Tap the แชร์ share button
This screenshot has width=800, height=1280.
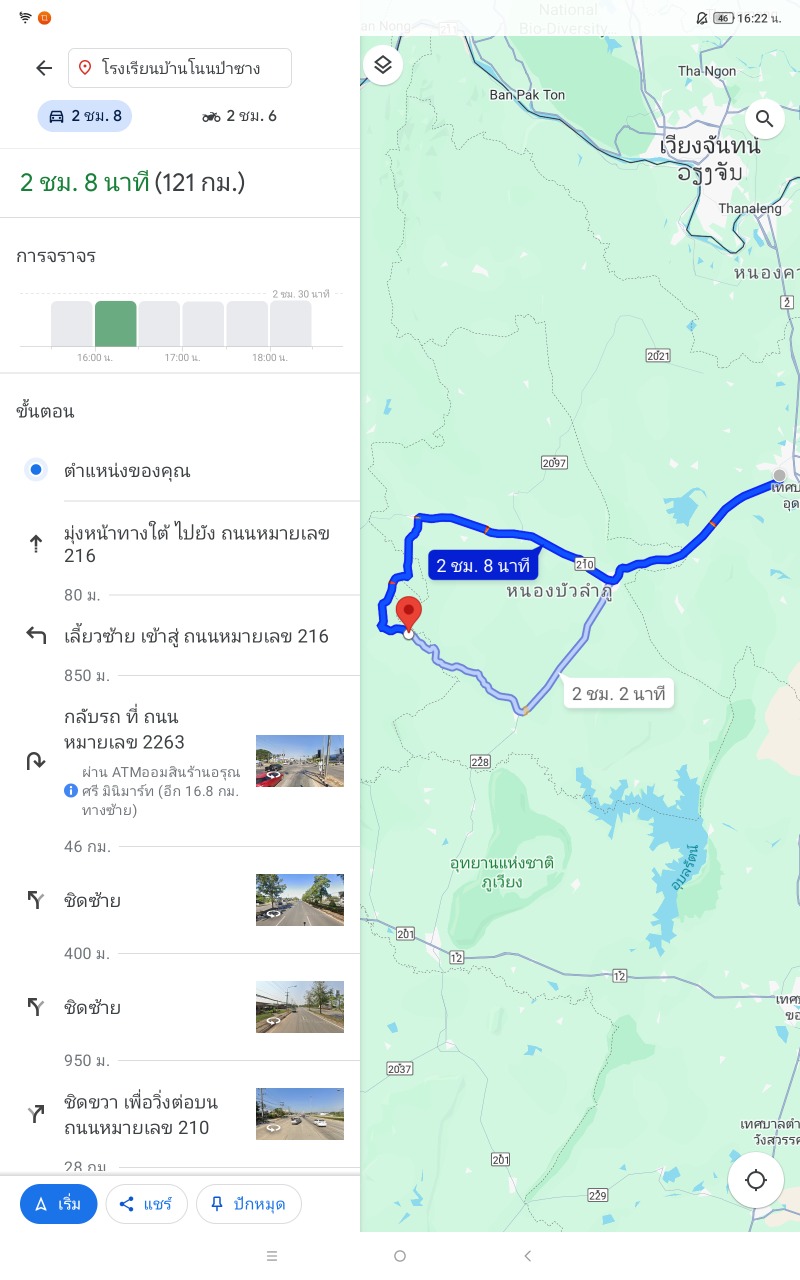[146, 1204]
